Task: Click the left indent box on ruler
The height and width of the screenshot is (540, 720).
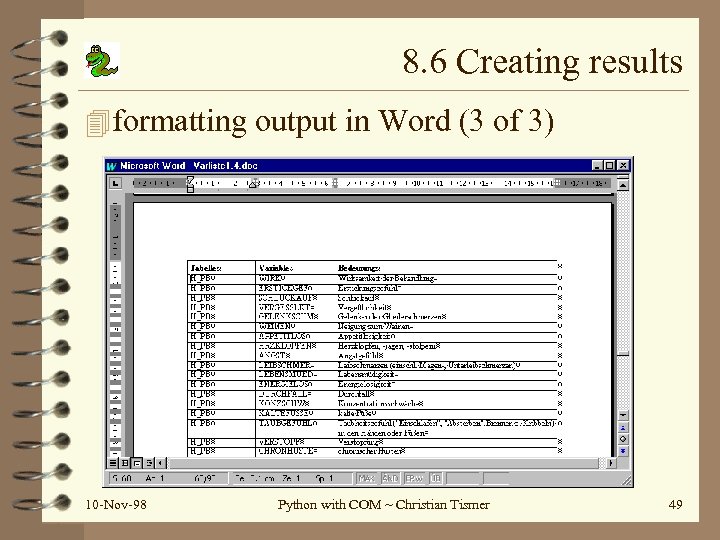Action: (190, 189)
